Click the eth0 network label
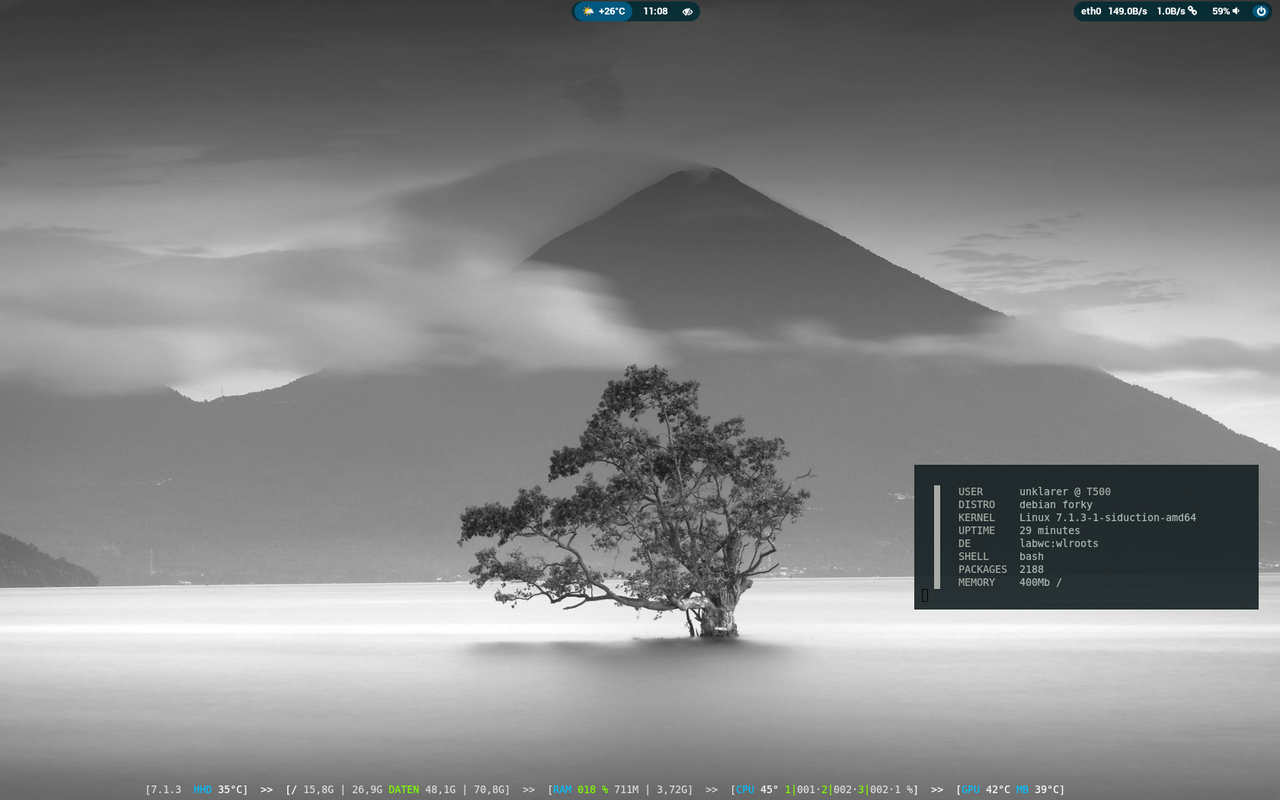Viewport: 1280px width, 800px height. coord(1090,11)
